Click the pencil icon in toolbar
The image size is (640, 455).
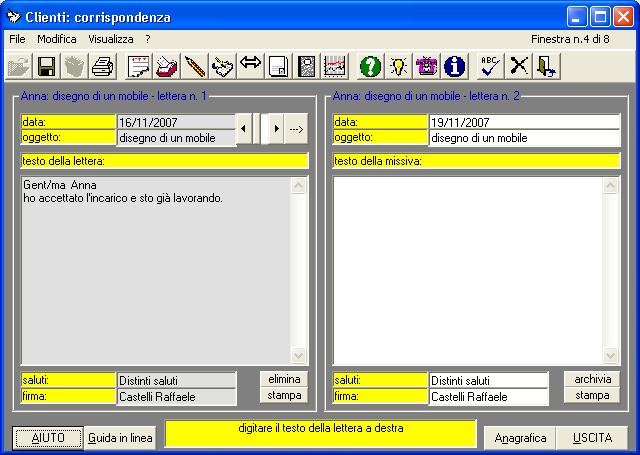click(x=194, y=66)
